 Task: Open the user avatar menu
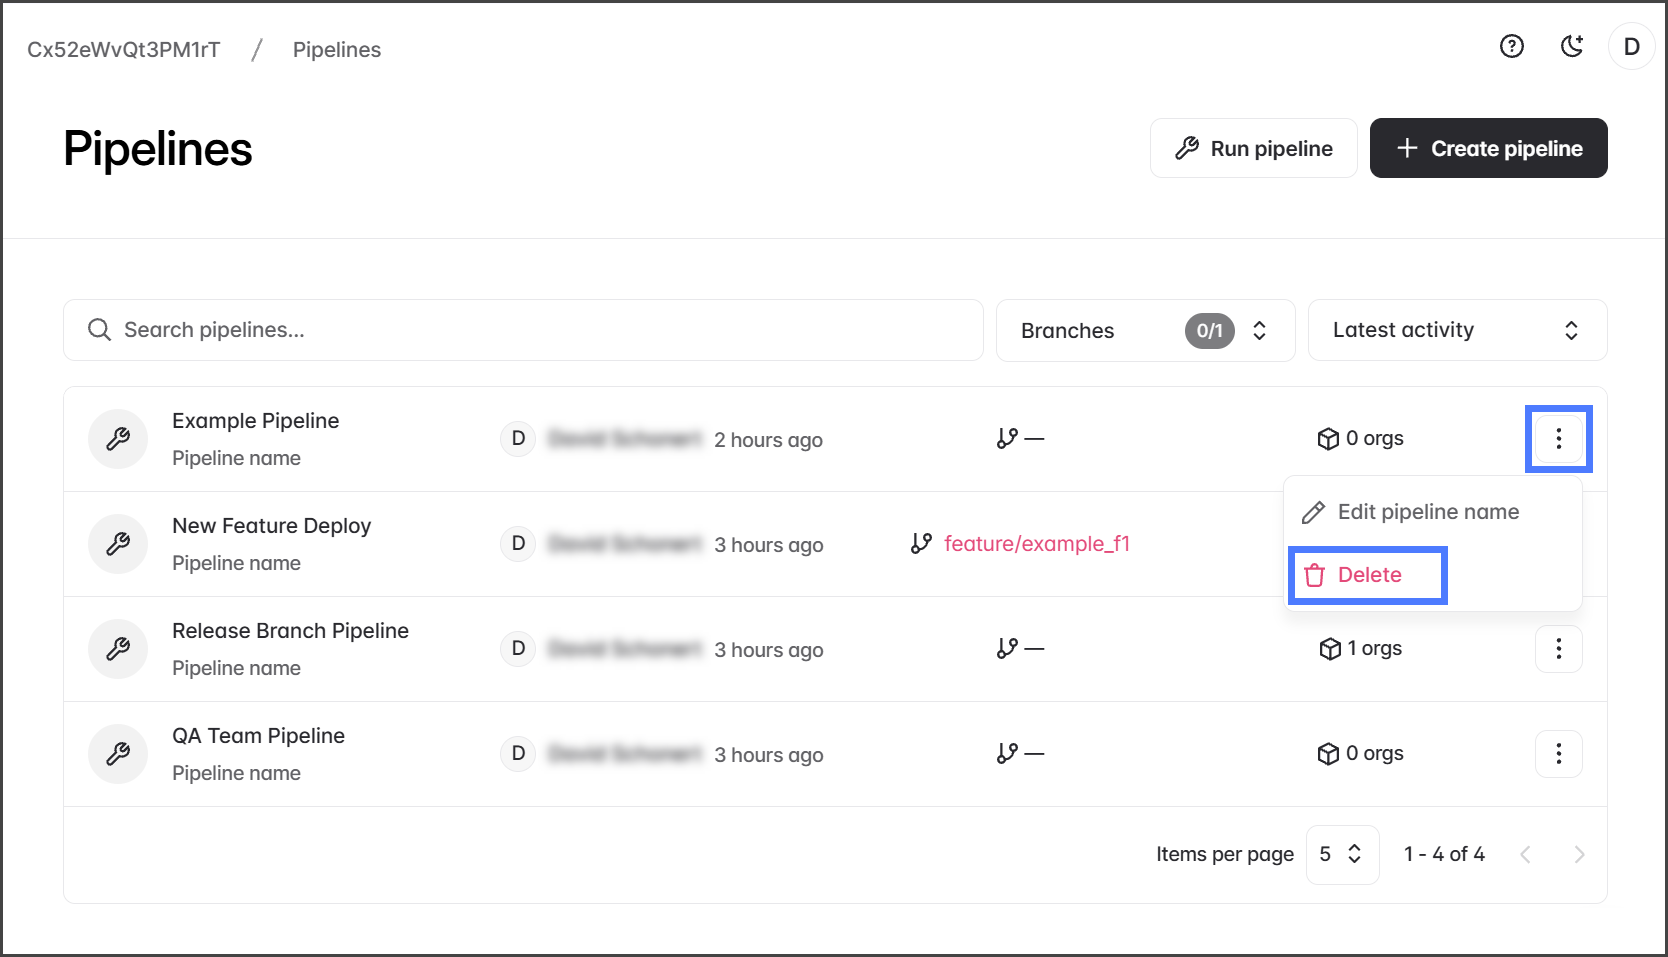click(1631, 46)
